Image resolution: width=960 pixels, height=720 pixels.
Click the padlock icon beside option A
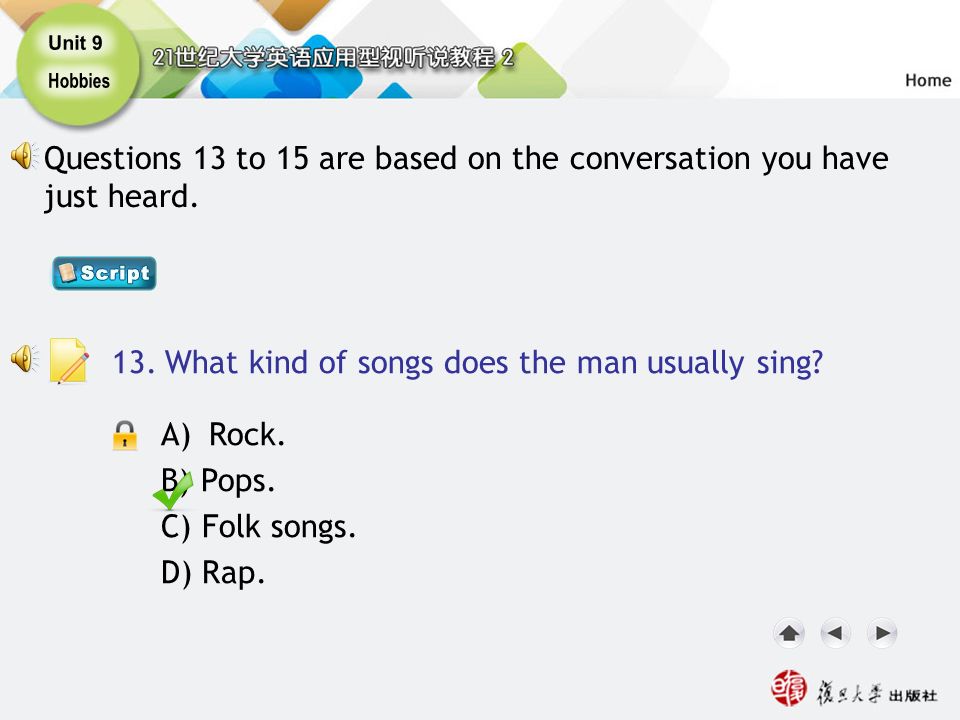coord(125,435)
